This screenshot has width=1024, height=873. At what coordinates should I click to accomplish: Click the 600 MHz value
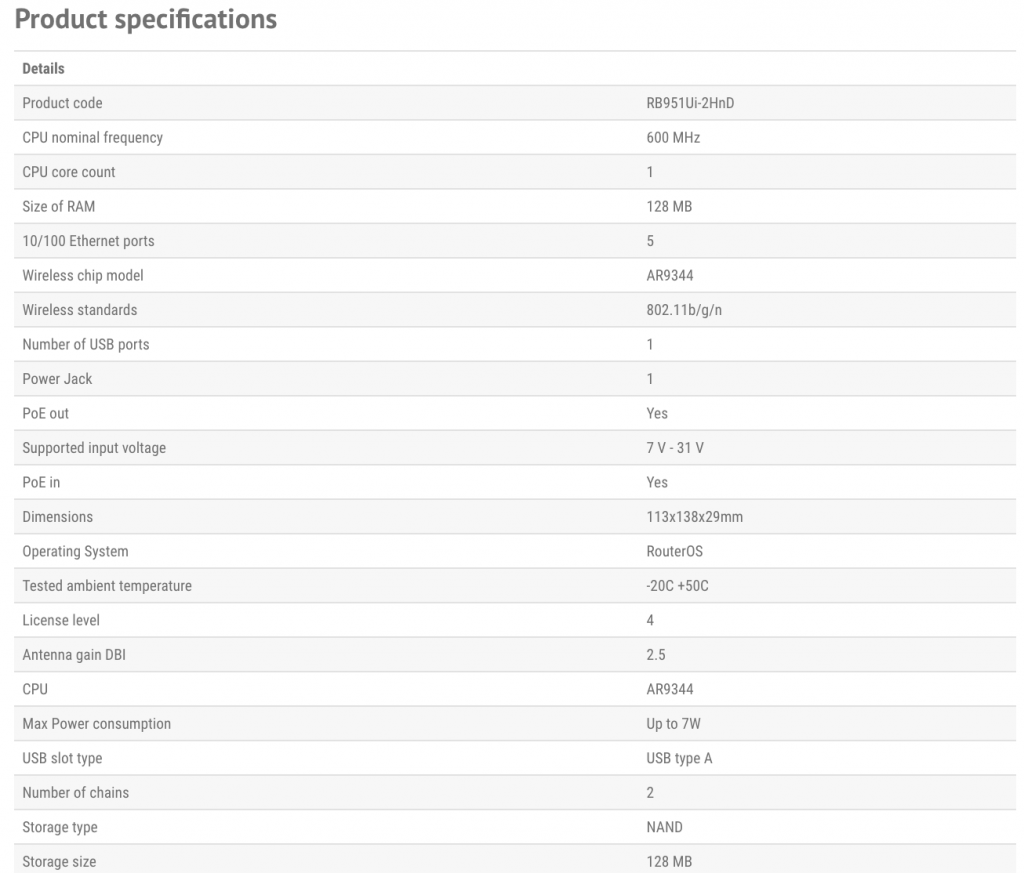673,138
